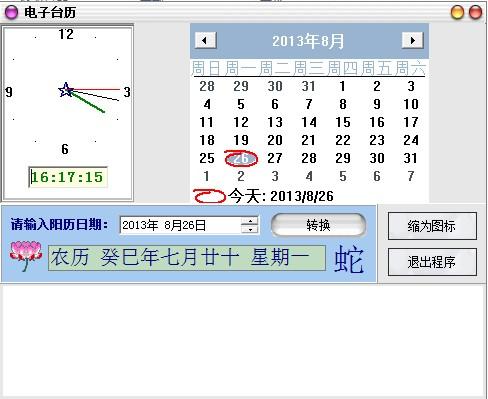Select August 1 in calendar
This screenshot has width=488, height=399.
coord(342,86)
